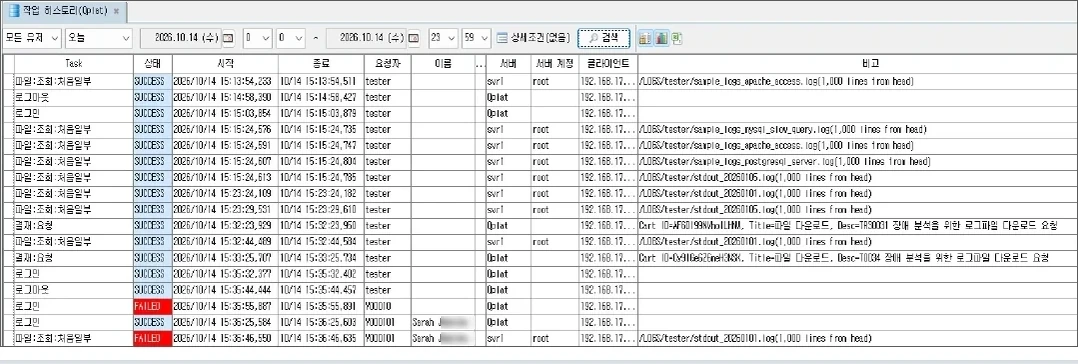Click the 상세조건(없음) detail filter icon
The height and width of the screenshot is (364, 1078).
coord(503,38)
